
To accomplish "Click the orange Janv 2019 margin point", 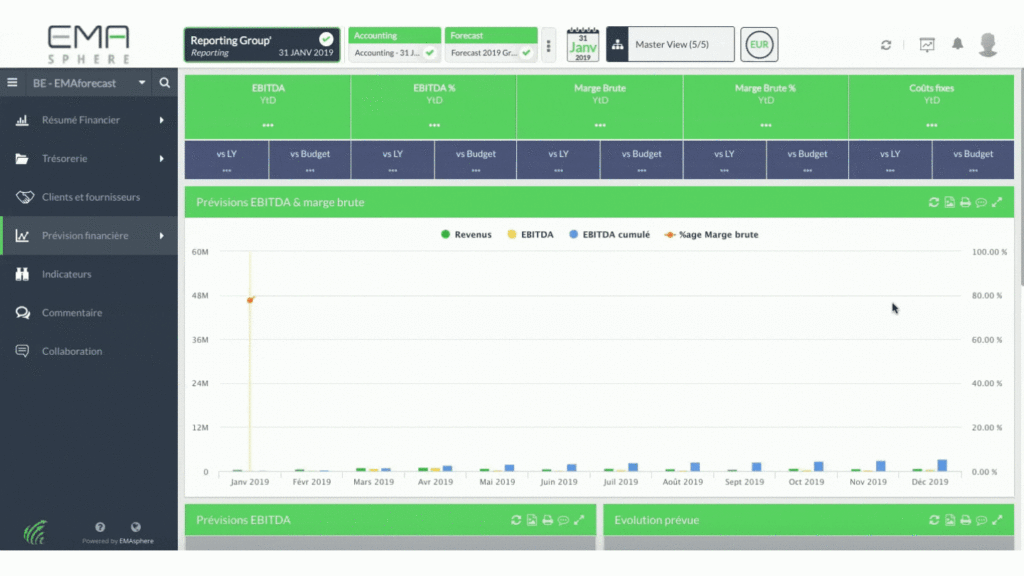I will pos(250,300).
